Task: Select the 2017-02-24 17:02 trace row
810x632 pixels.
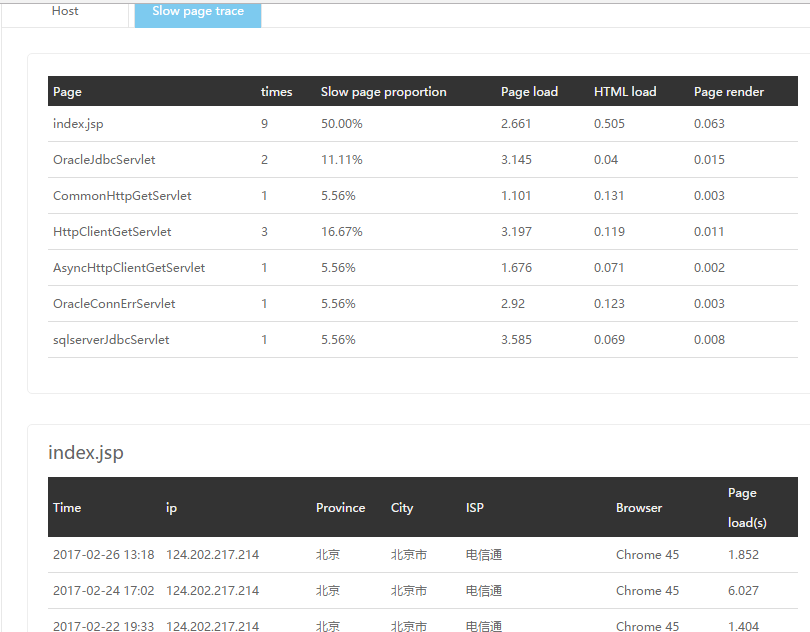Action: coord(103,591)
